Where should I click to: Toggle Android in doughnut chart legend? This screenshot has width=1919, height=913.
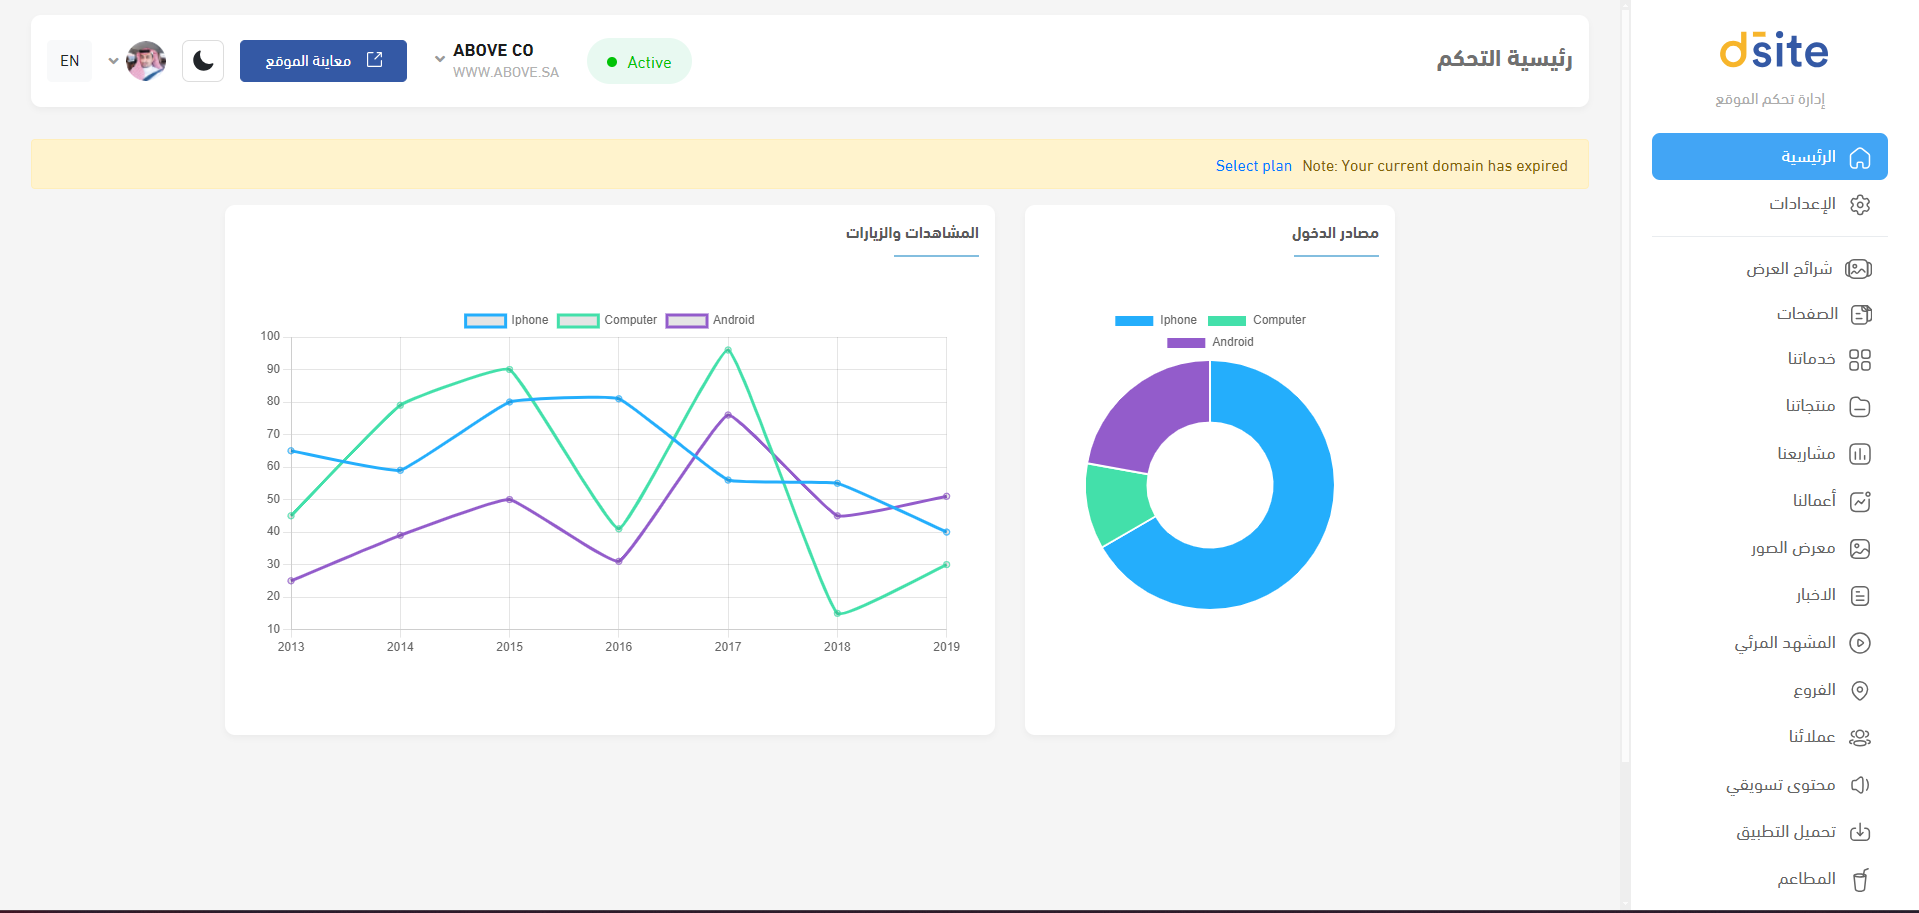[x=1210, y=342]
